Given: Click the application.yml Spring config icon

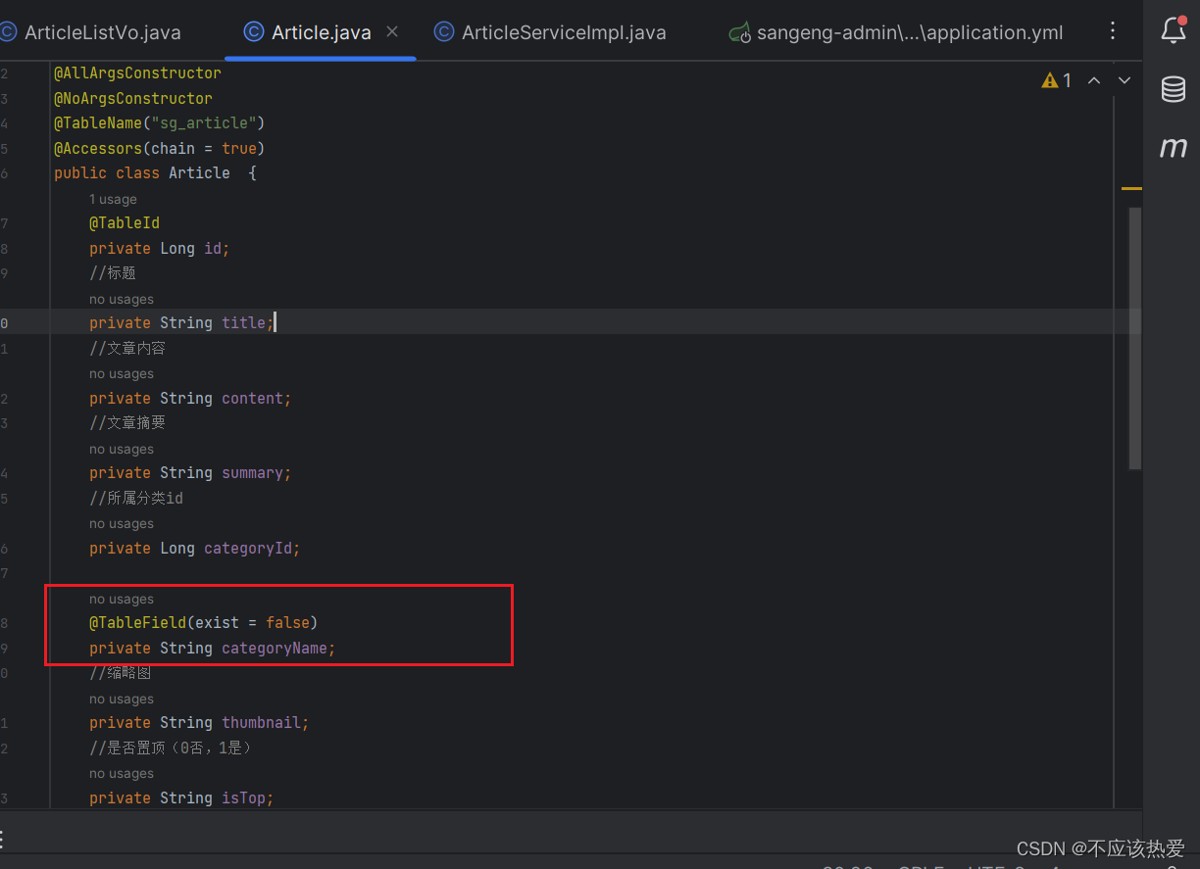Looking at the screenshot, I should (x=740, y=33).
